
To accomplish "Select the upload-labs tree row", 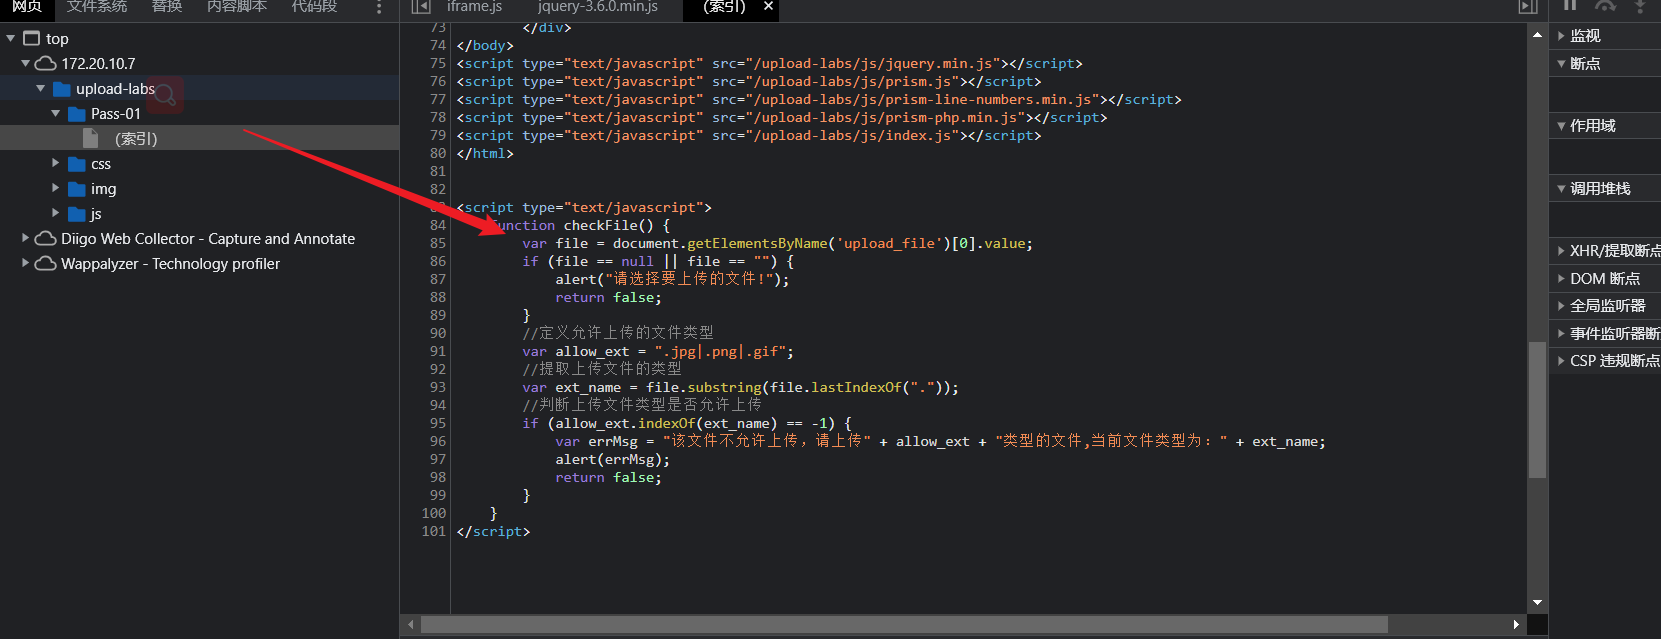I will (200, 89).
